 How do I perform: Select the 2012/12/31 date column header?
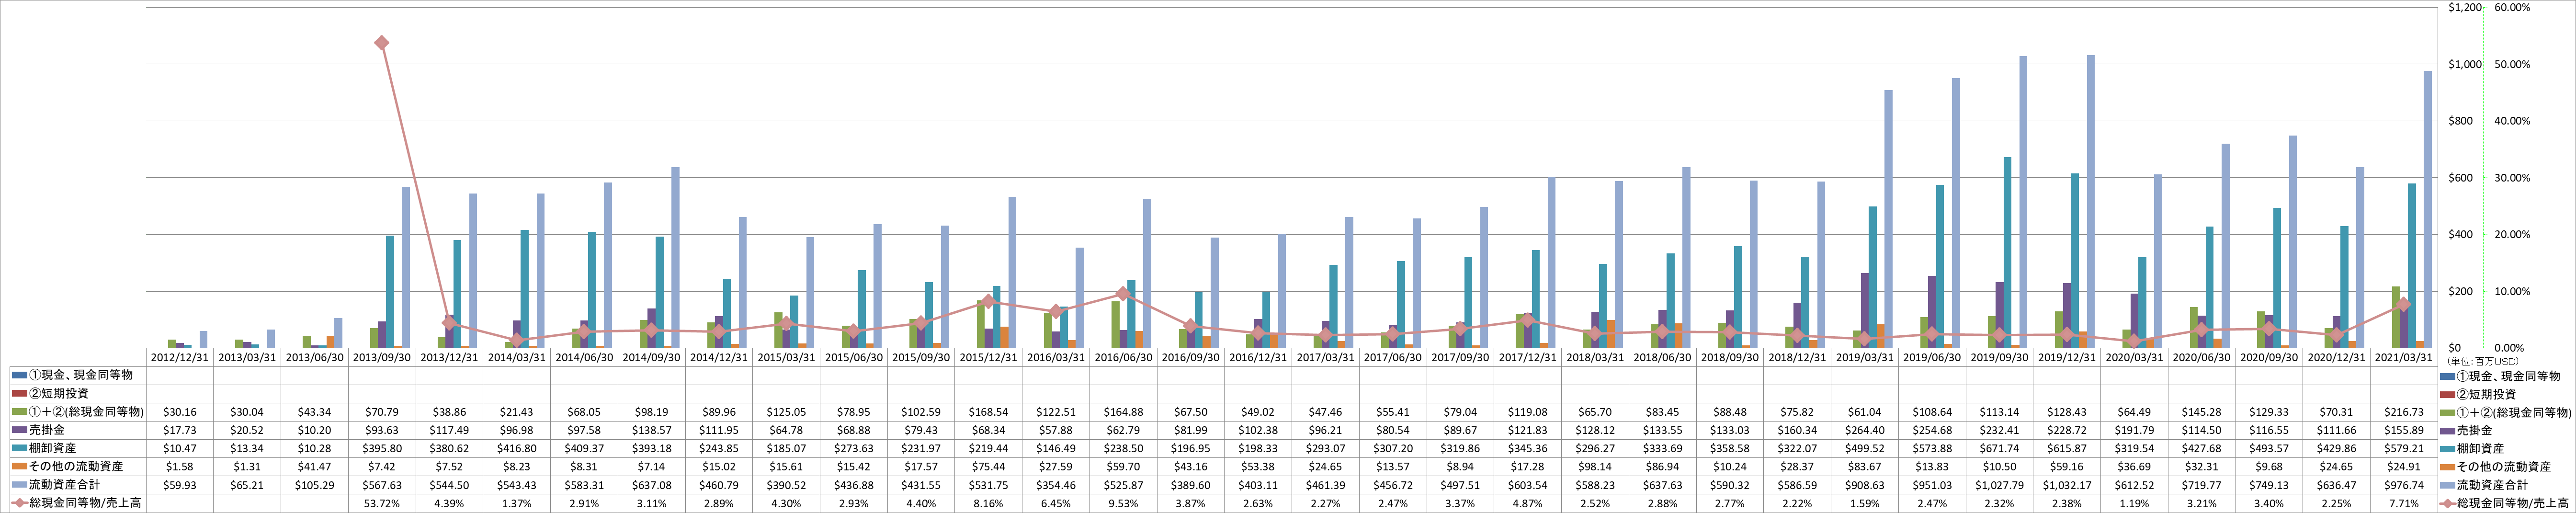[x=180, y=357]
